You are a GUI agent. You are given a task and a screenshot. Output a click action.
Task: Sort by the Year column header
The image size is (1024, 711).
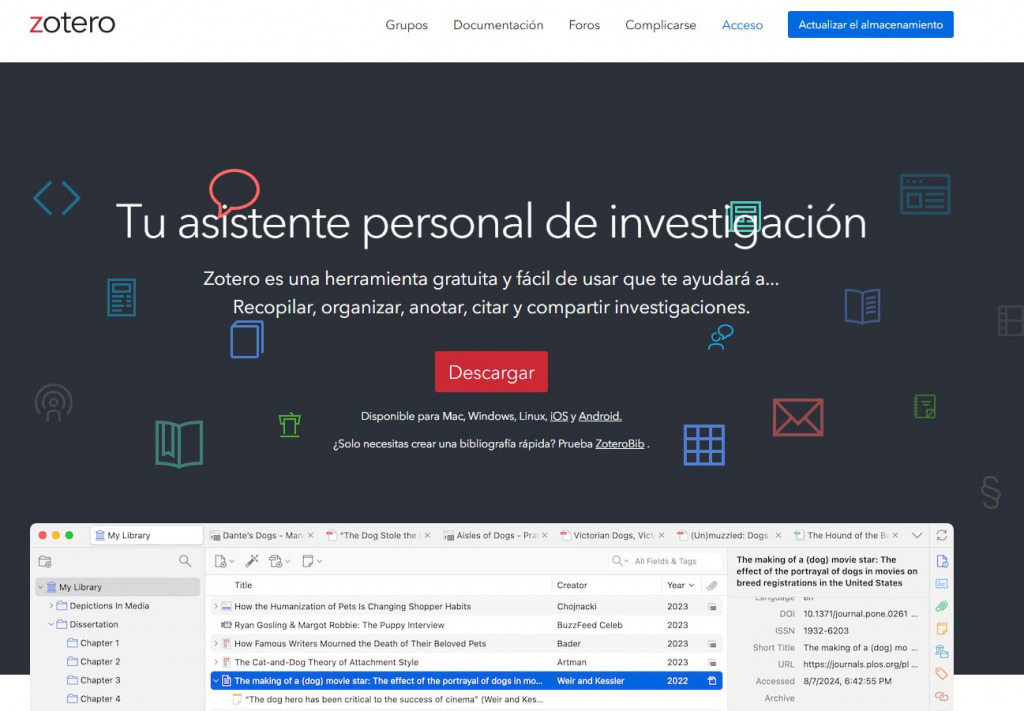coord(680,586)
